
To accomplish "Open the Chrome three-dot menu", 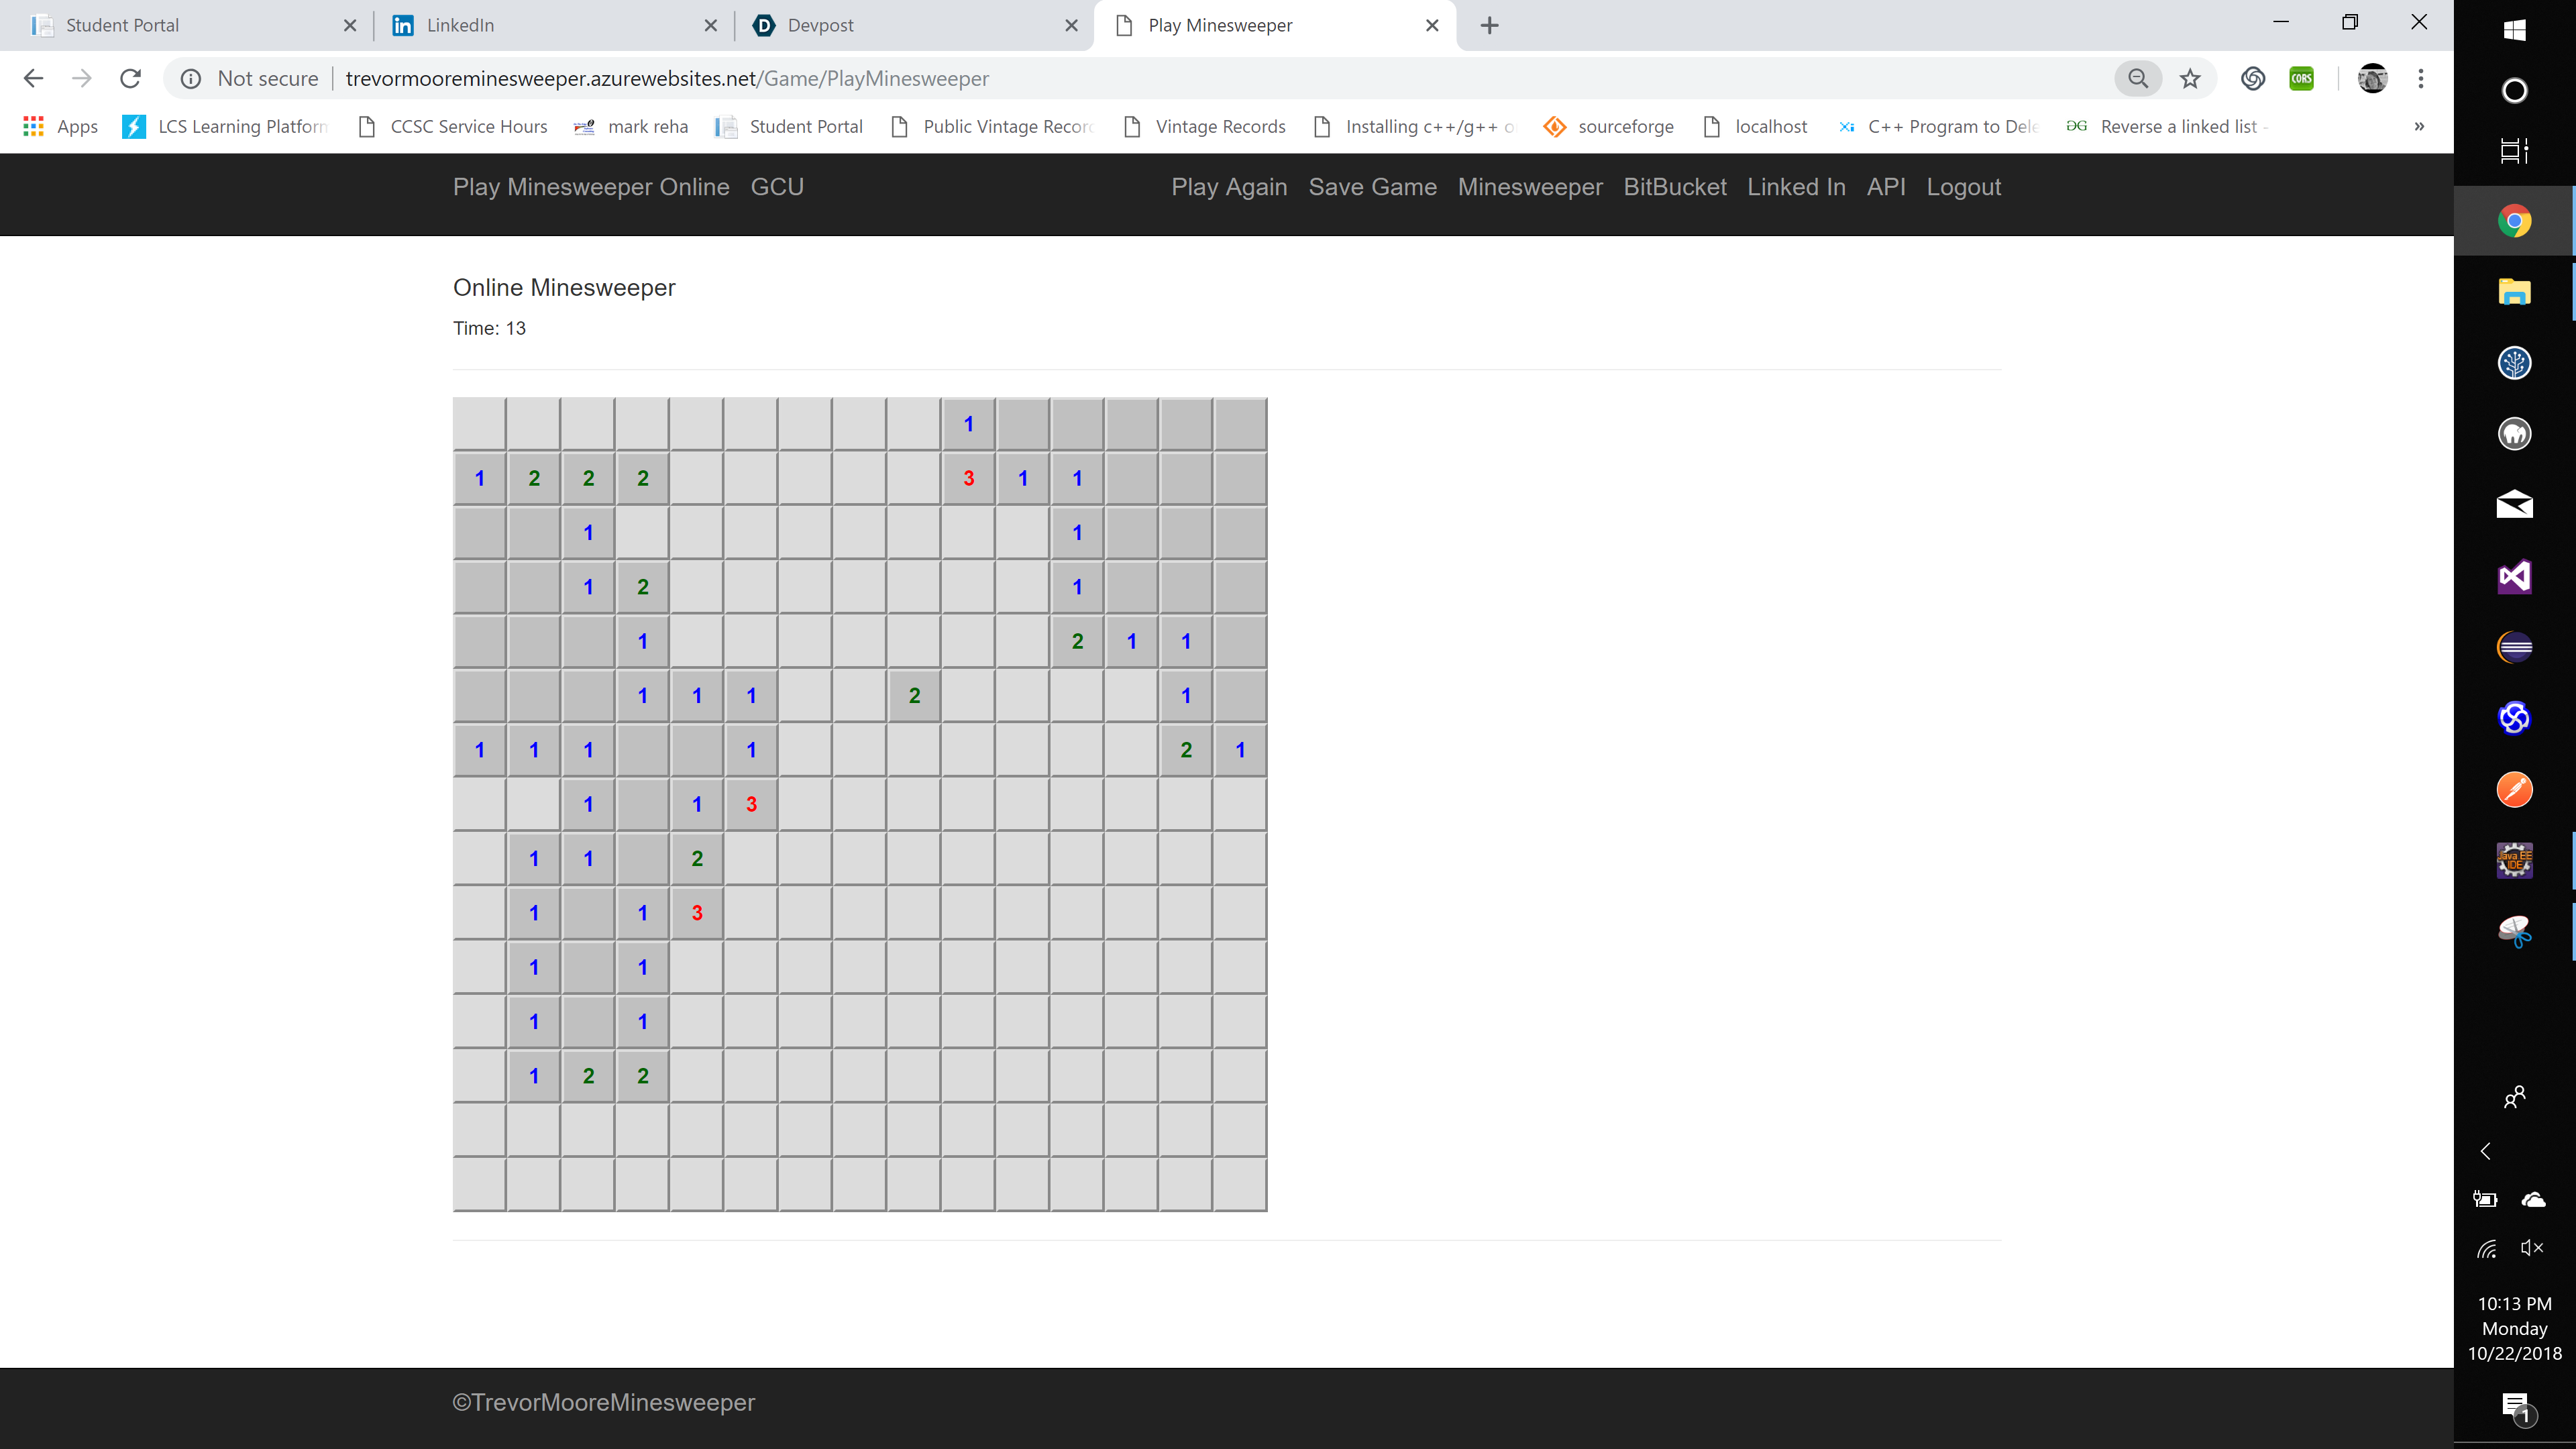I will tap(2421, 78).
